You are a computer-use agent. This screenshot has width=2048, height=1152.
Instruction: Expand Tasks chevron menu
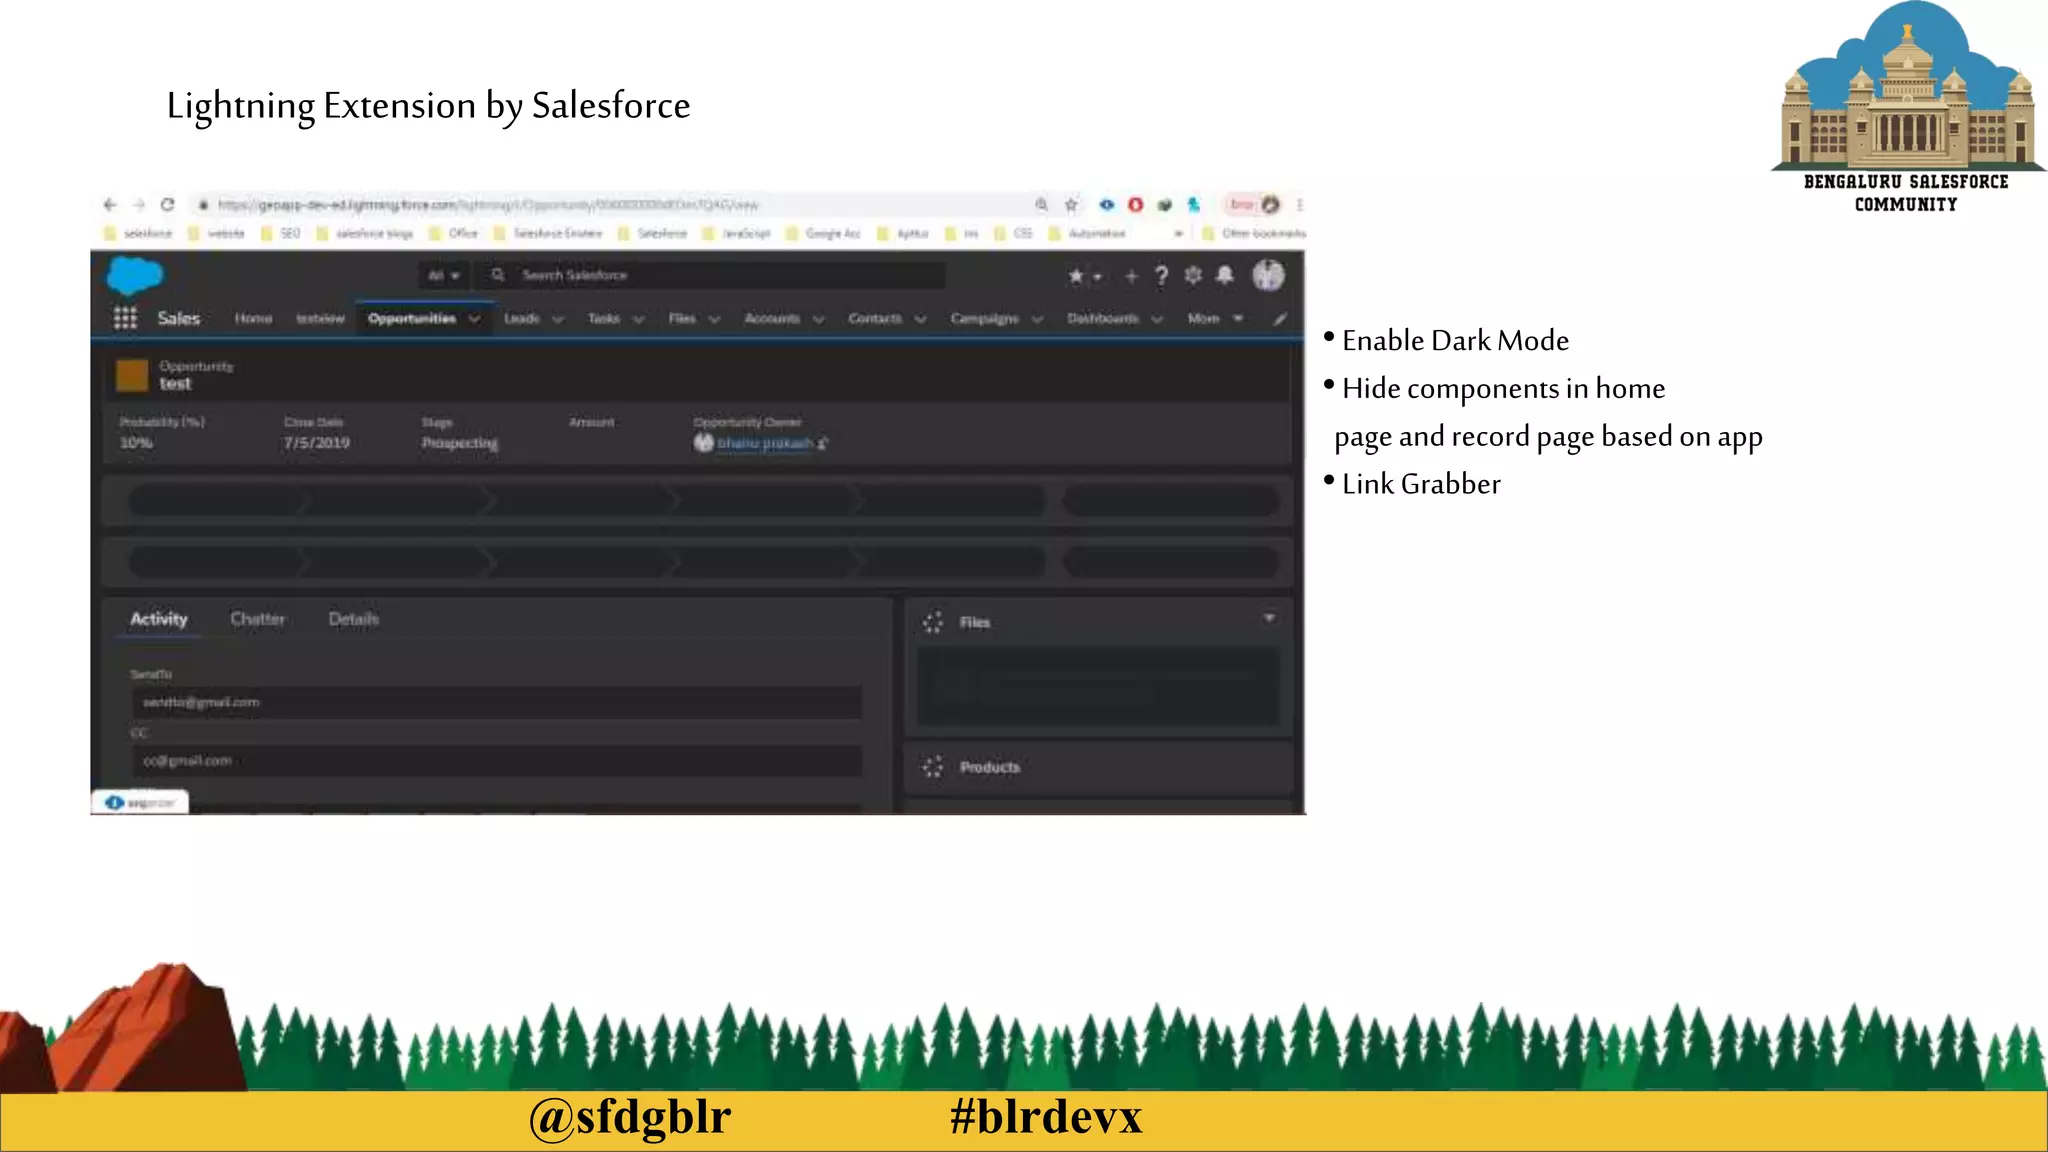pyautogui.click(x=639, y=319)
